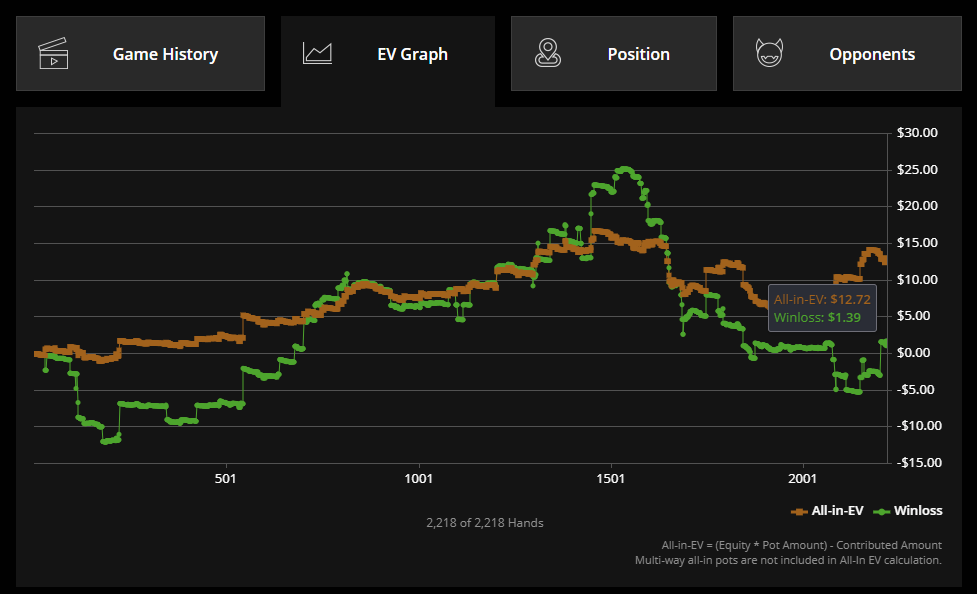The width and height of the screenshot is (977, 594).
Task: Click the Opponents devil face icon
Action: coord(769,53)
